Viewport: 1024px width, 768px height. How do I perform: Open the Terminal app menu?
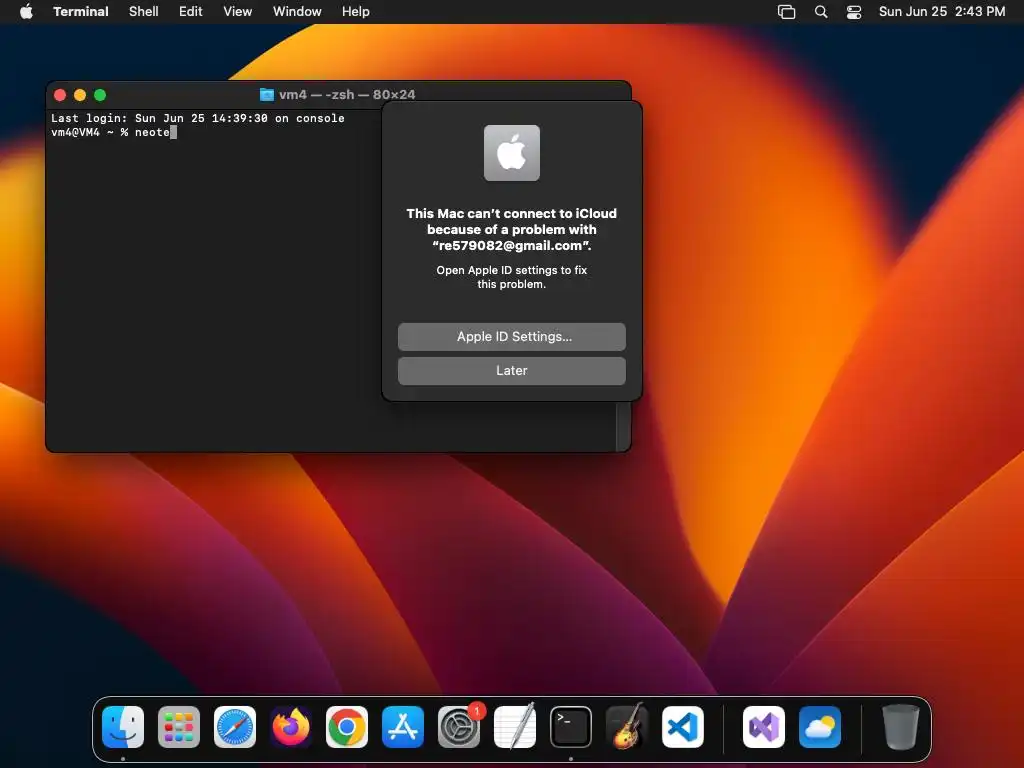coord(81,12)
